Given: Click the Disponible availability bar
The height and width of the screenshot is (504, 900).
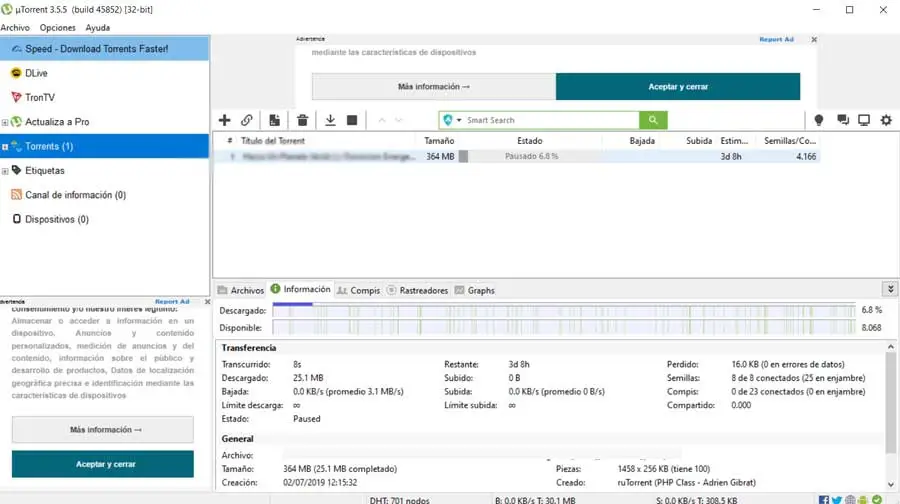Looking at the screenshot, I should 564,328.
